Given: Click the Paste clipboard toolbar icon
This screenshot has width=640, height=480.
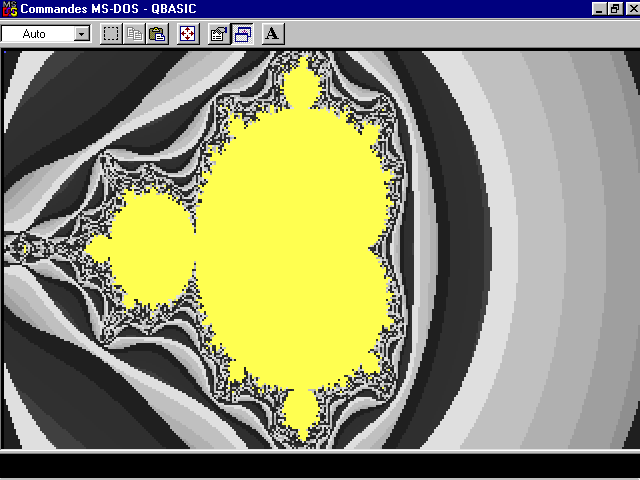Looking at the screenshot, I should tap(158, 34).
